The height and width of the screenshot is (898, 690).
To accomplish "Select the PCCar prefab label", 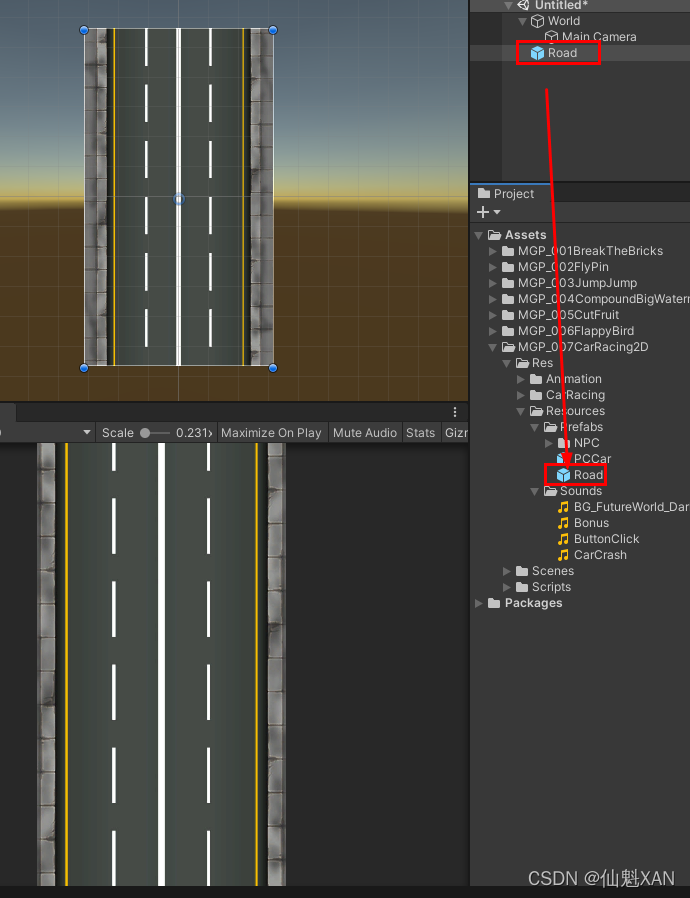I will tap(593, 459).
